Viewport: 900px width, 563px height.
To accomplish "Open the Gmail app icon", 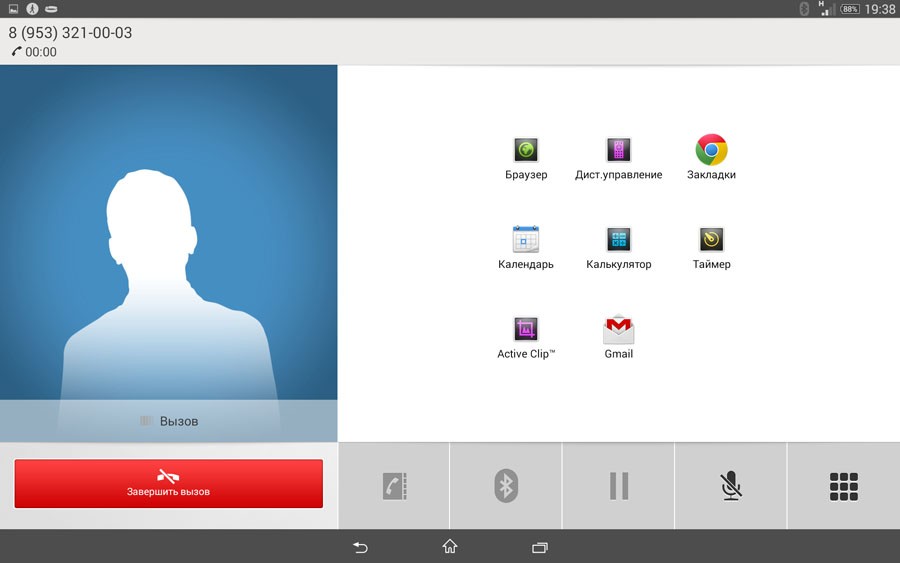I will (618, 329).
